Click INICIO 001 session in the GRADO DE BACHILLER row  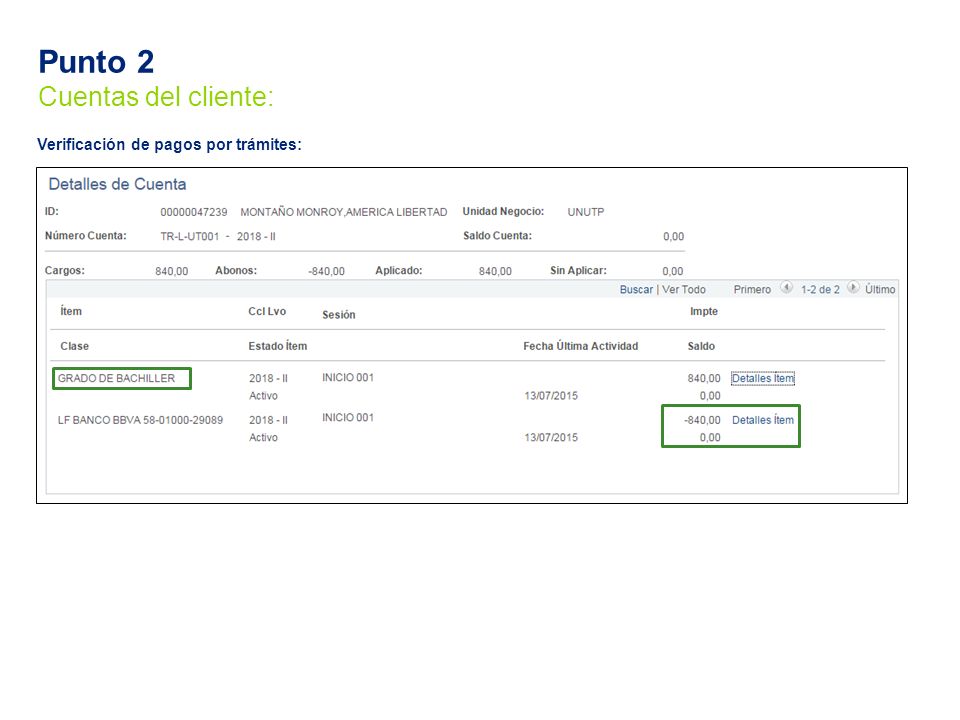[348, 377]
